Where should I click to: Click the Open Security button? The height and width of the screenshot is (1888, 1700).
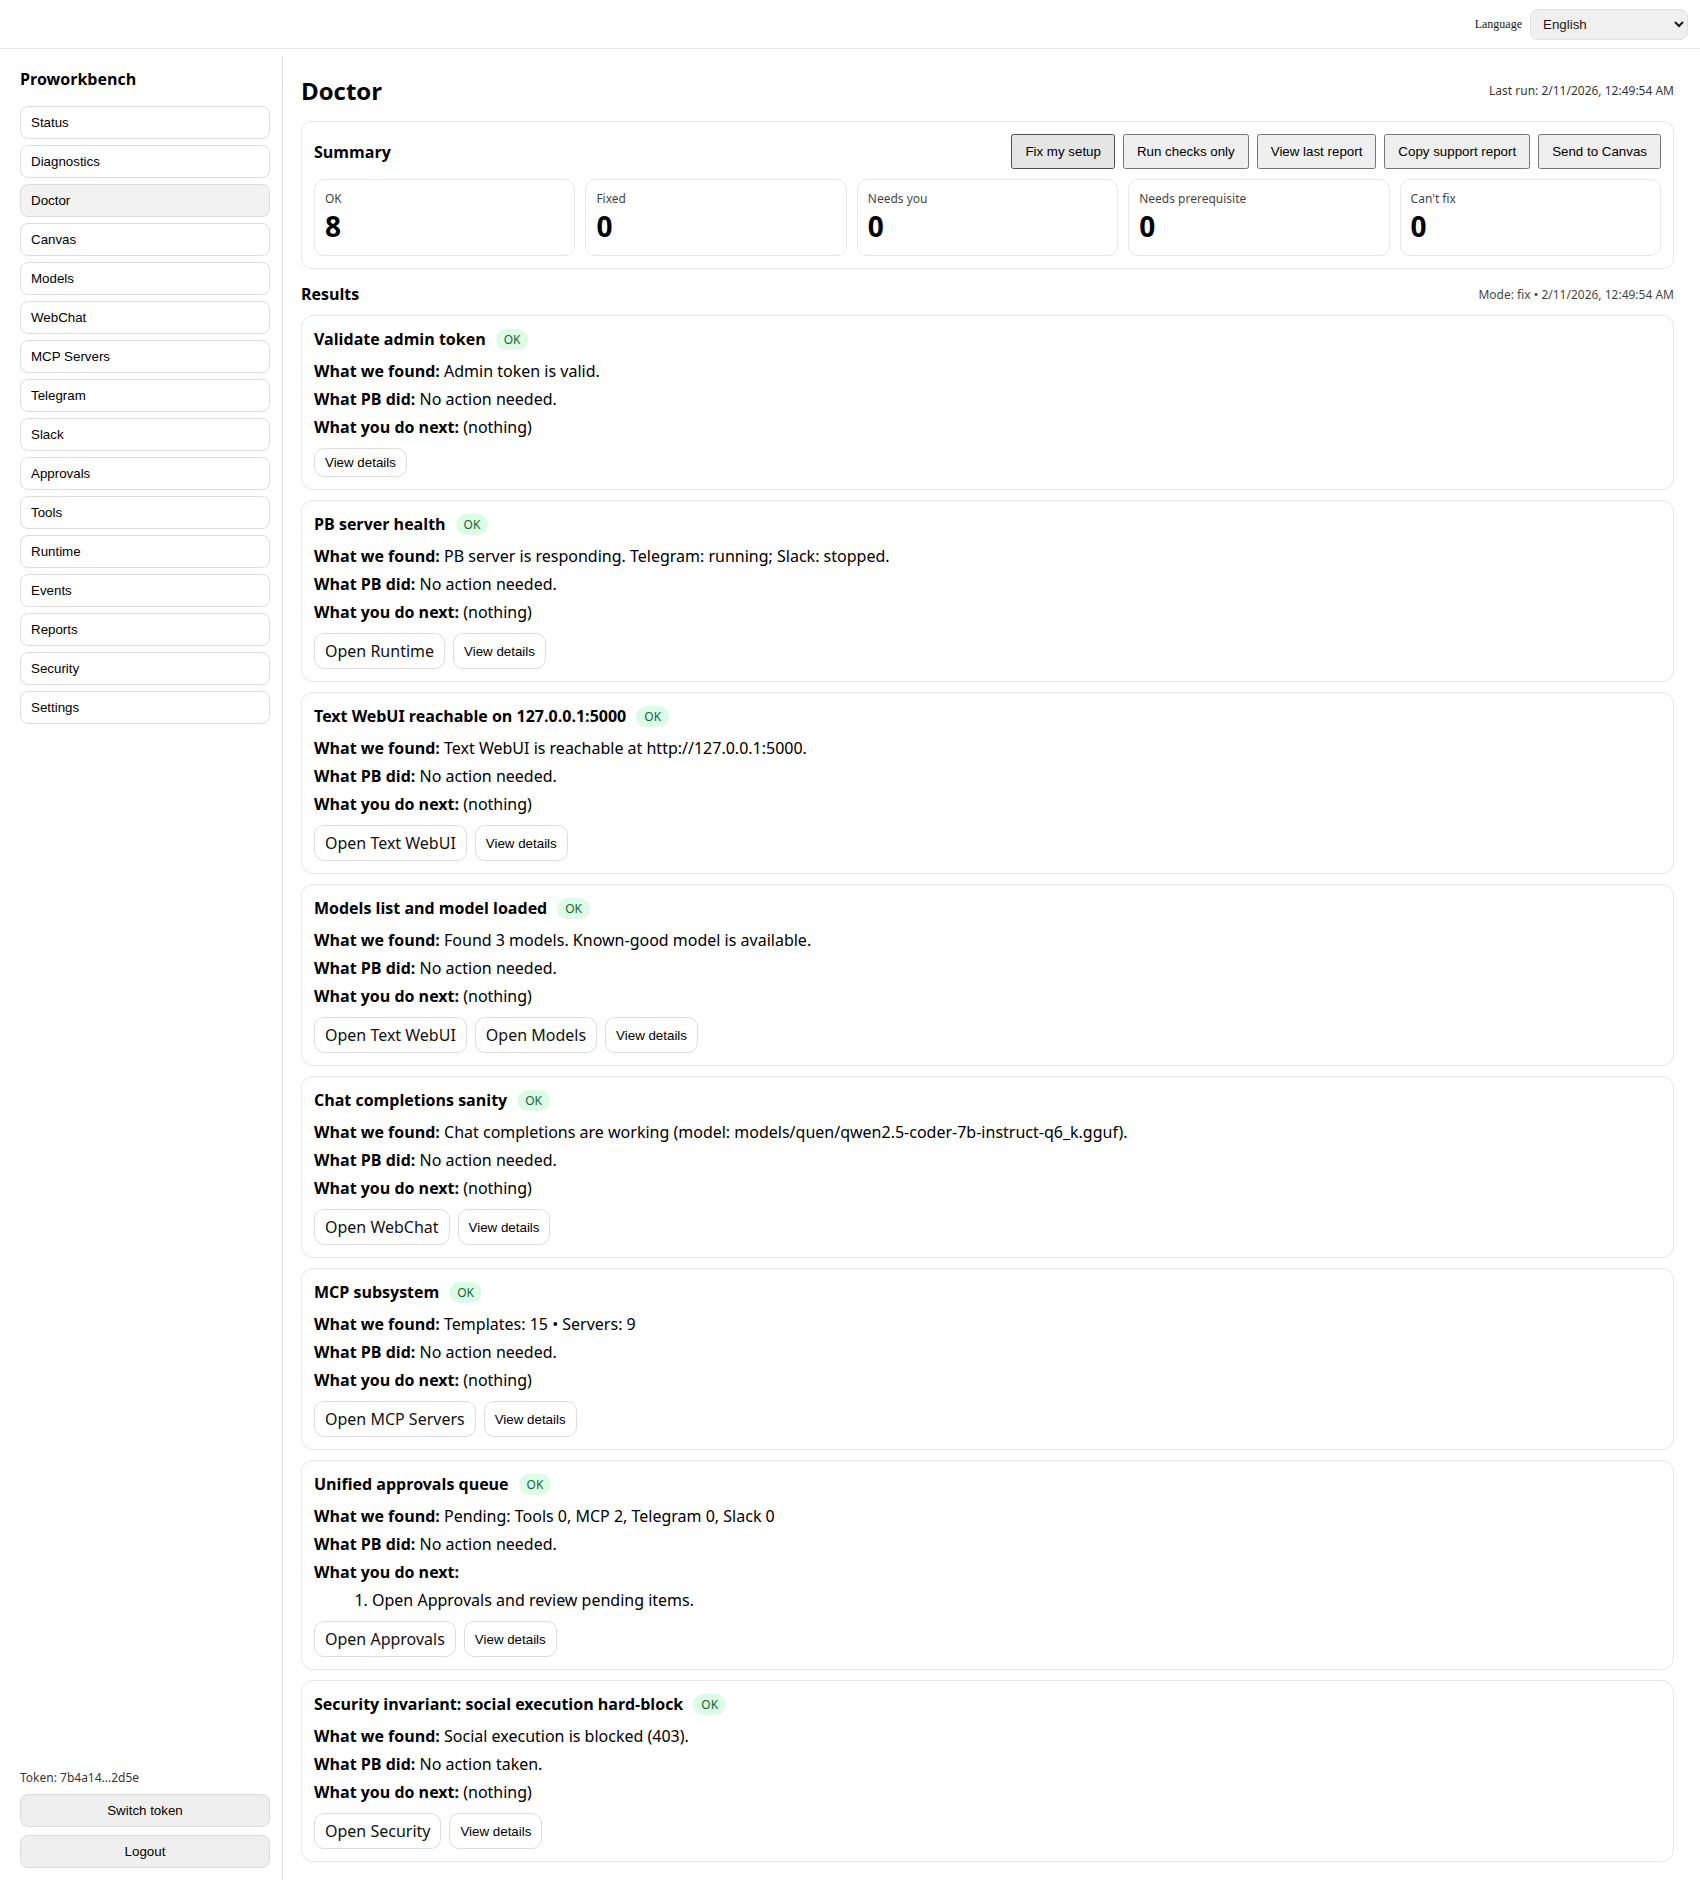(377, 1832)
